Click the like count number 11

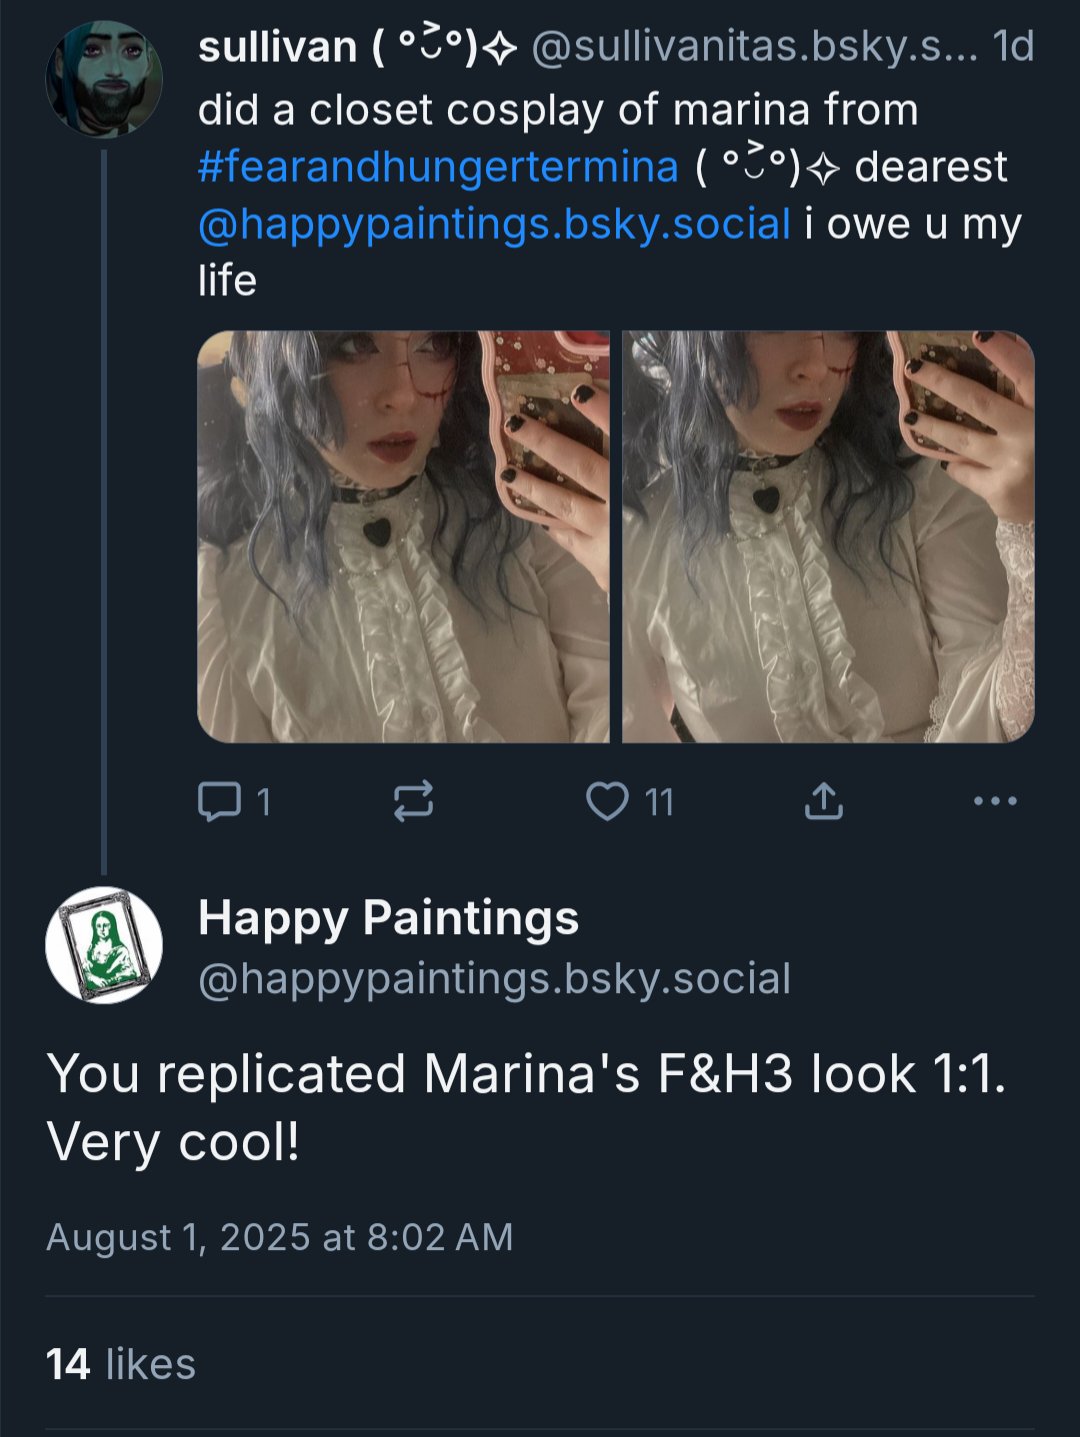coord(659,802)
